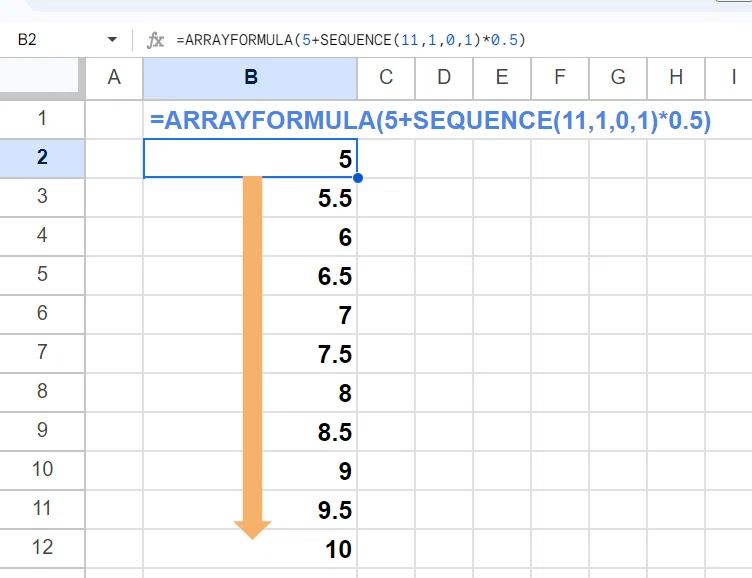Screen dimensions: 752x578
Task: Click empty cell C2
Action: point(386,158)
